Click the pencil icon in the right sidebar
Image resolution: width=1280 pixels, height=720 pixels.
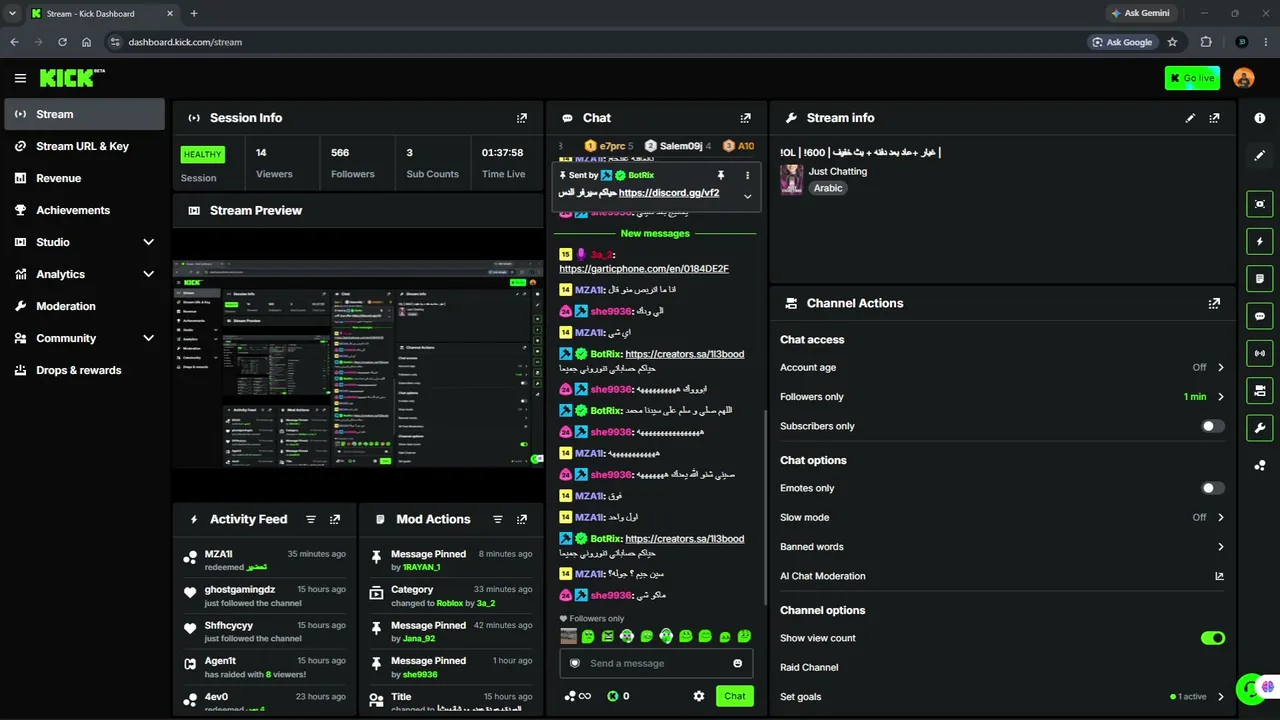click(1260, 155)
